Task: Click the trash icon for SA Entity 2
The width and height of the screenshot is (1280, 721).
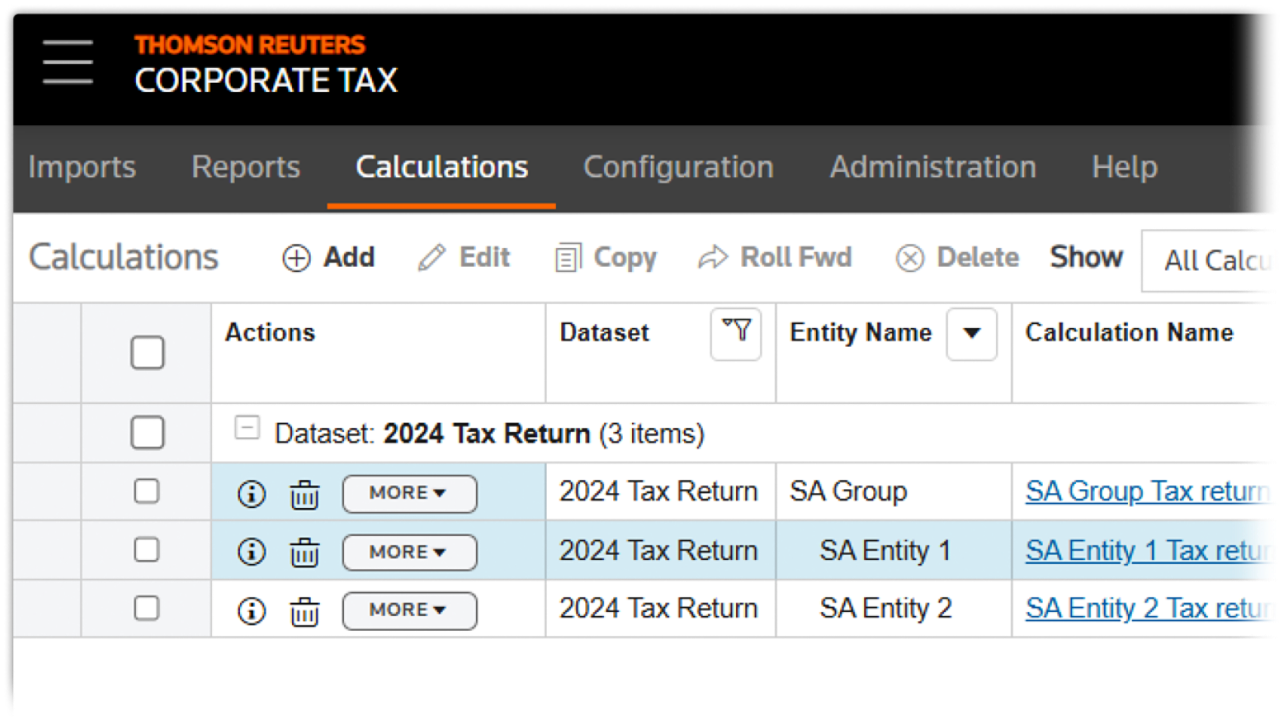Action: click(305, 610)
